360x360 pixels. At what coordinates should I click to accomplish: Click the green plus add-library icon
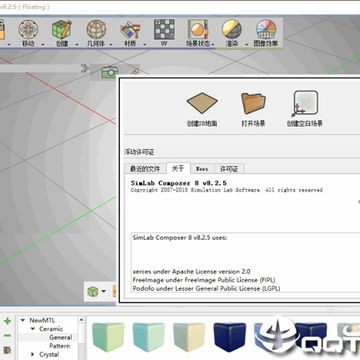pos(7,321)
